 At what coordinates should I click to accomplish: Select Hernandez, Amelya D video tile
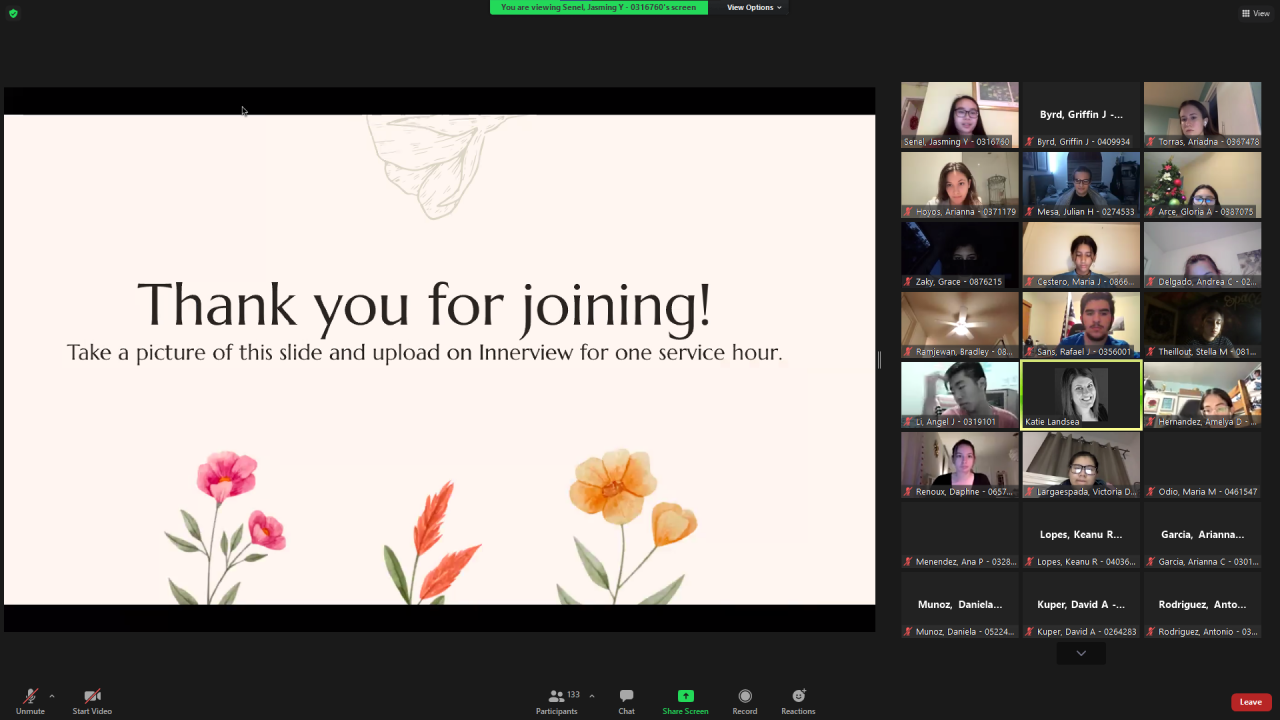[1202, 395]
